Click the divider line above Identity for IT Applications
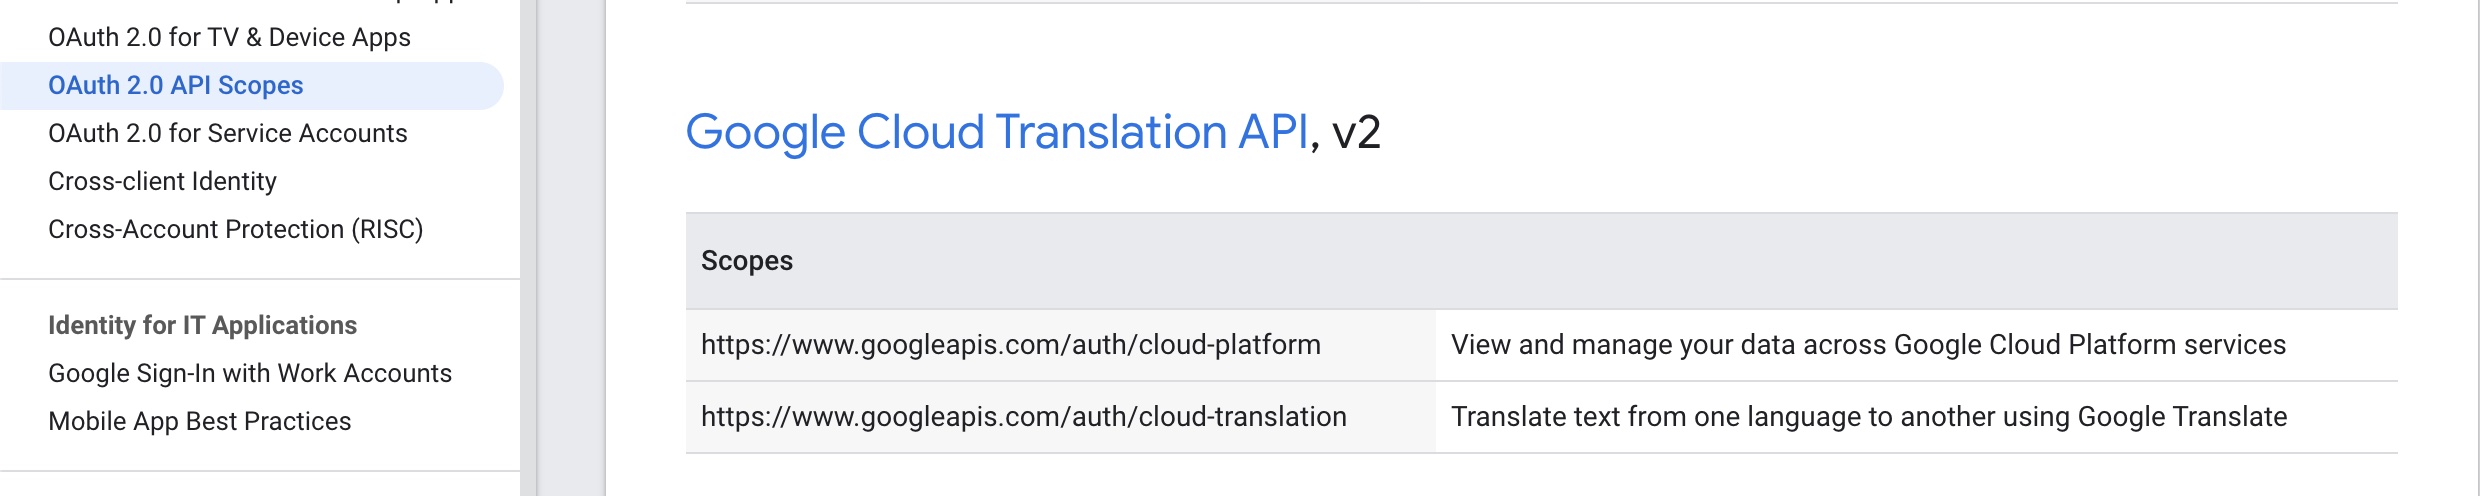 coord(260,279)
